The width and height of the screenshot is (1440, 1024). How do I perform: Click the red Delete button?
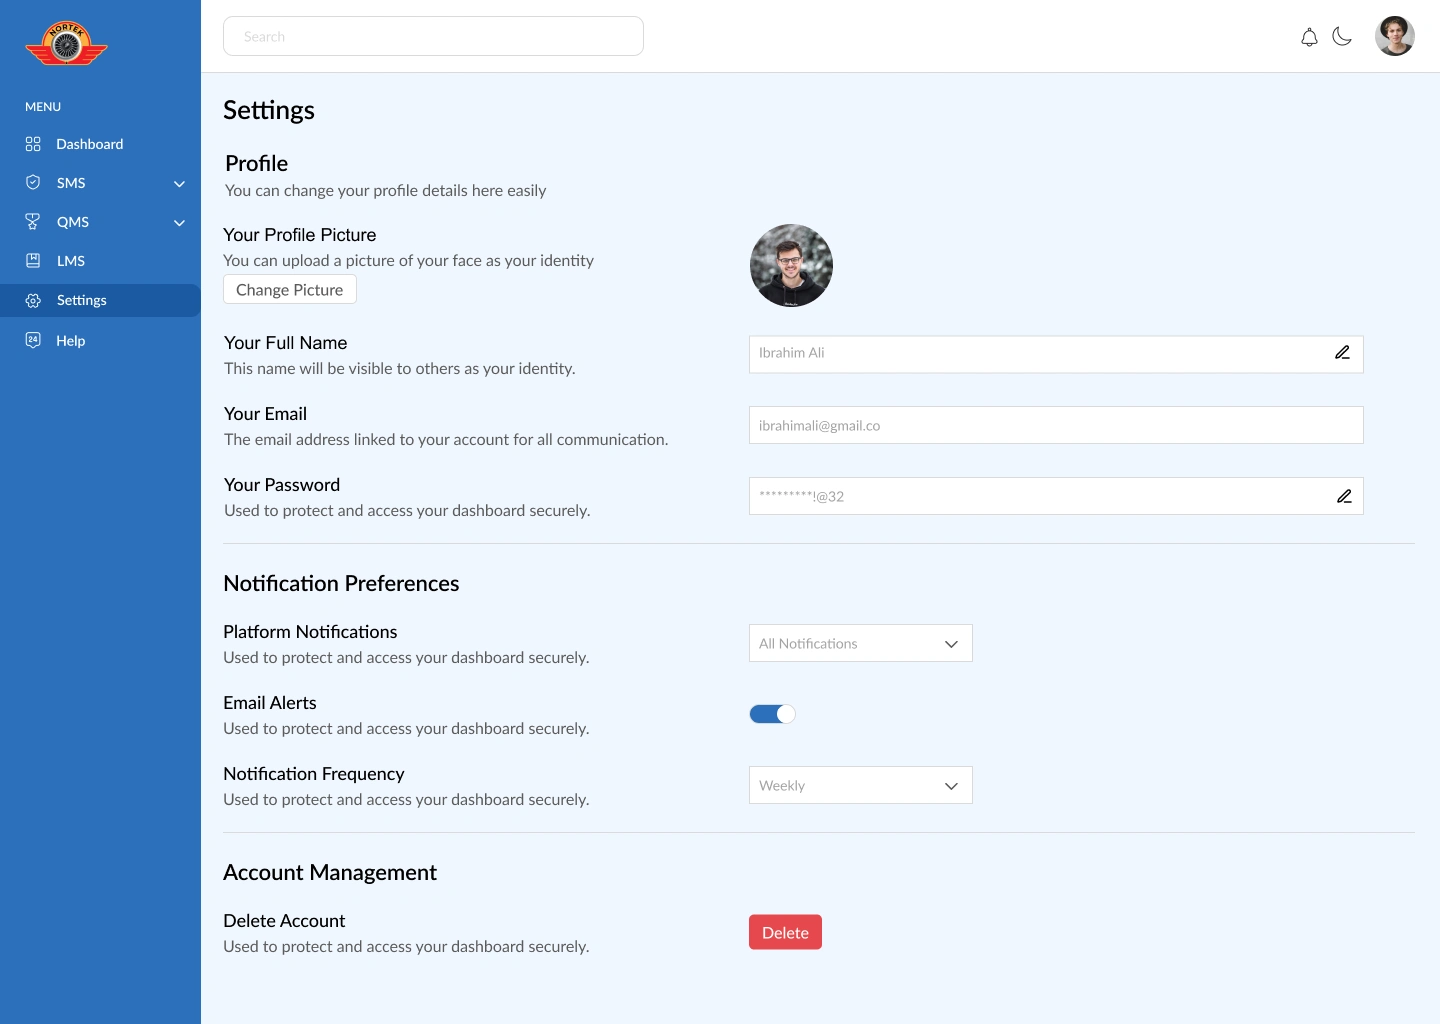click(785, 932)
